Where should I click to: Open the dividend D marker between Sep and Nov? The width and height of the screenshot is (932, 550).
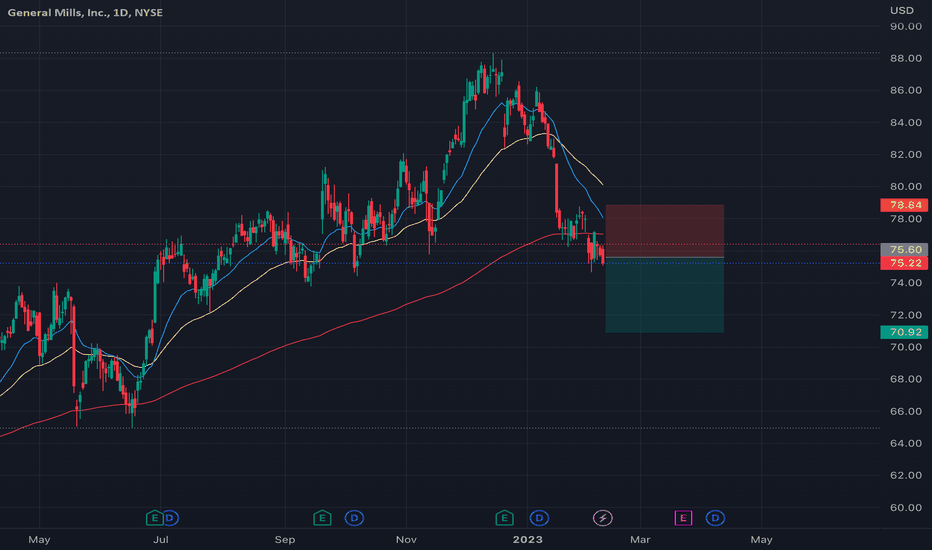click(x=354, y=518)
